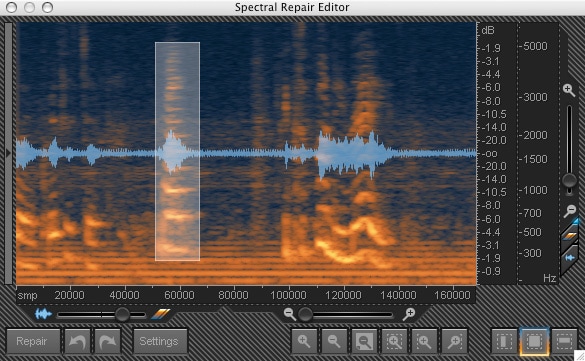Zoom to selection with dashed box magnifier
This screenshot has width=585, height=361.
(394, 341)
